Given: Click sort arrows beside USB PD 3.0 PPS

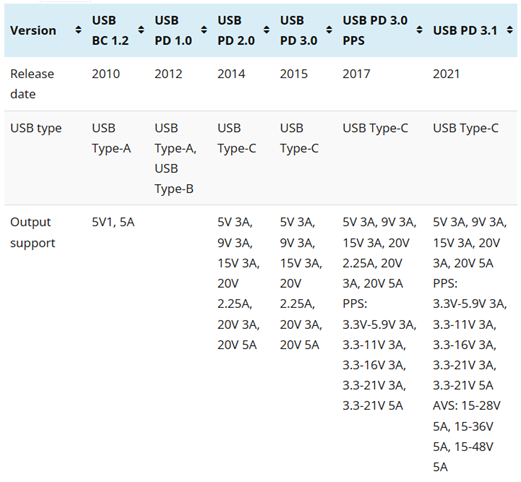Looking at the screenshot, I should coord(419,30).
